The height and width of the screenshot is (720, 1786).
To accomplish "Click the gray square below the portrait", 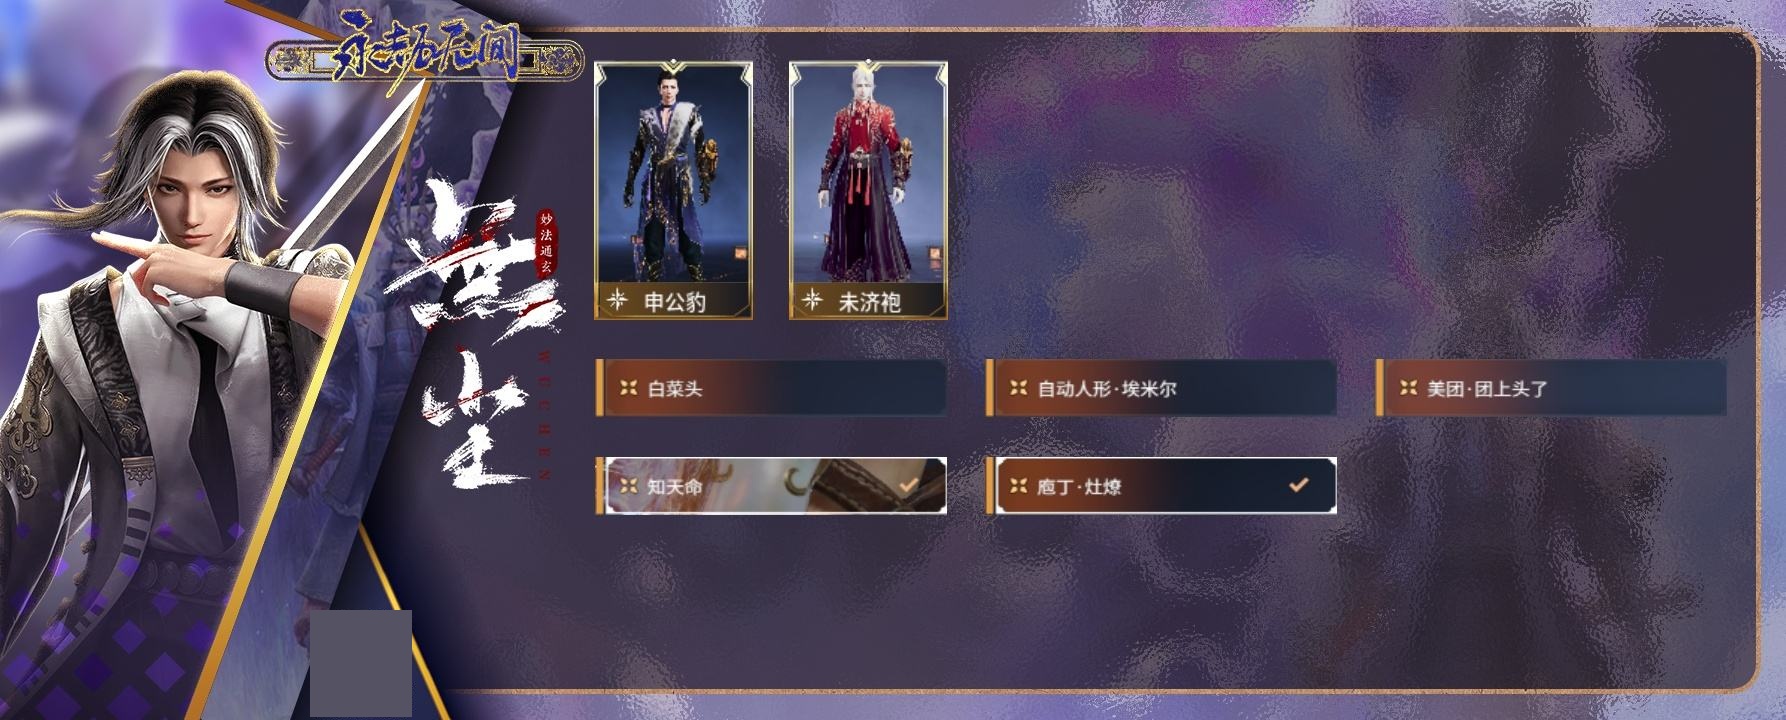I will point(361,664).
